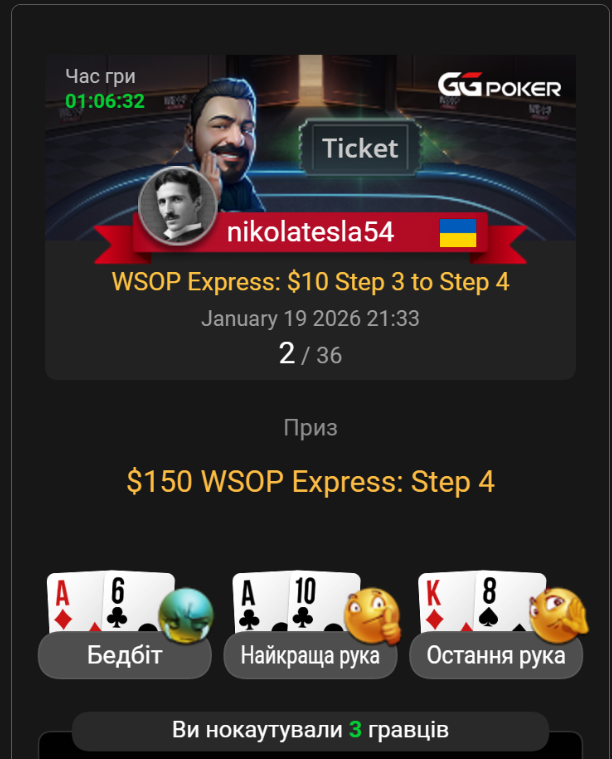Open the Nikola Tesla profile avatar
The height and width of the screenshot is (759, 612).
178,205
